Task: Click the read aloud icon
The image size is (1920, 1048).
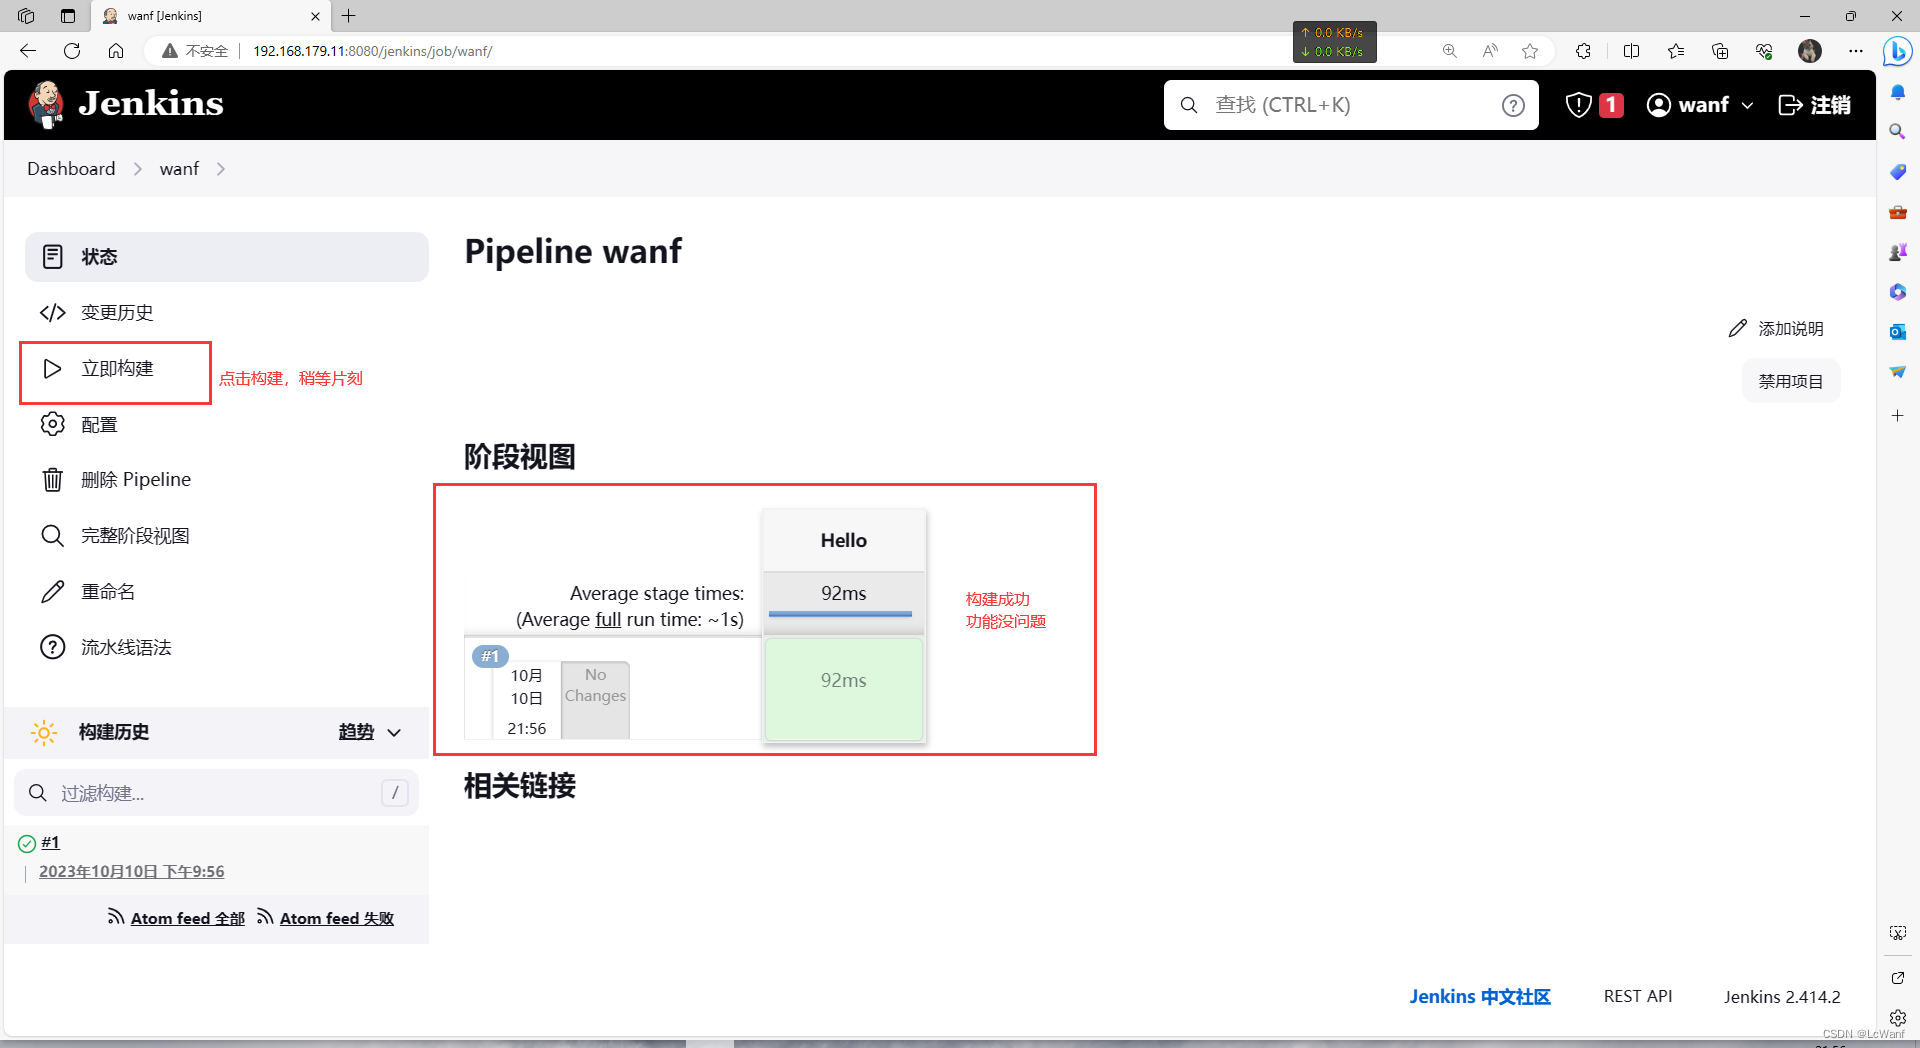Action: coord(1490,51)
